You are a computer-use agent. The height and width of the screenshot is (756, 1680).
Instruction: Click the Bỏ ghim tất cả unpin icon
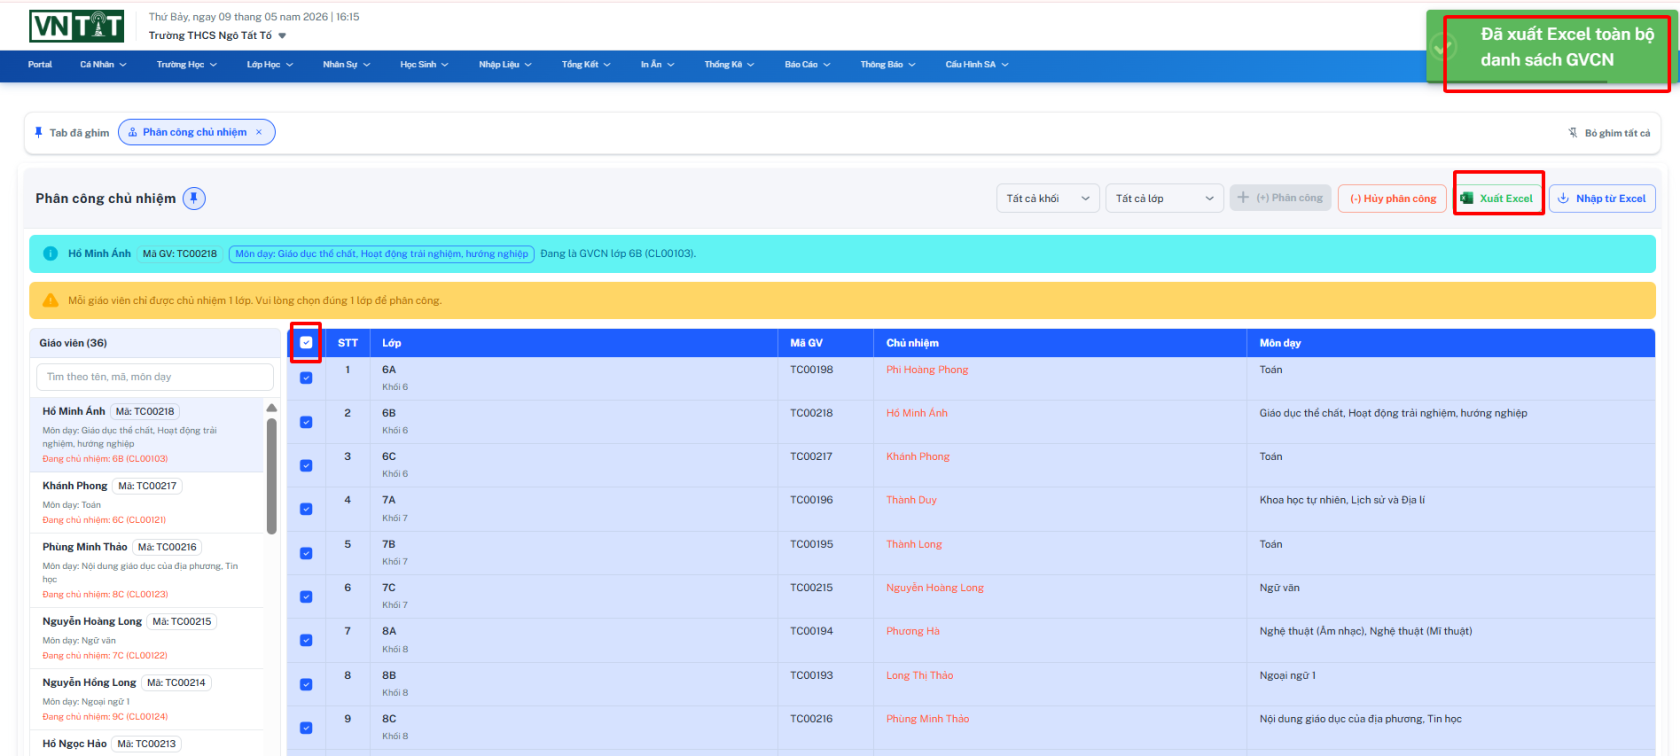(x=1573, y=133)
